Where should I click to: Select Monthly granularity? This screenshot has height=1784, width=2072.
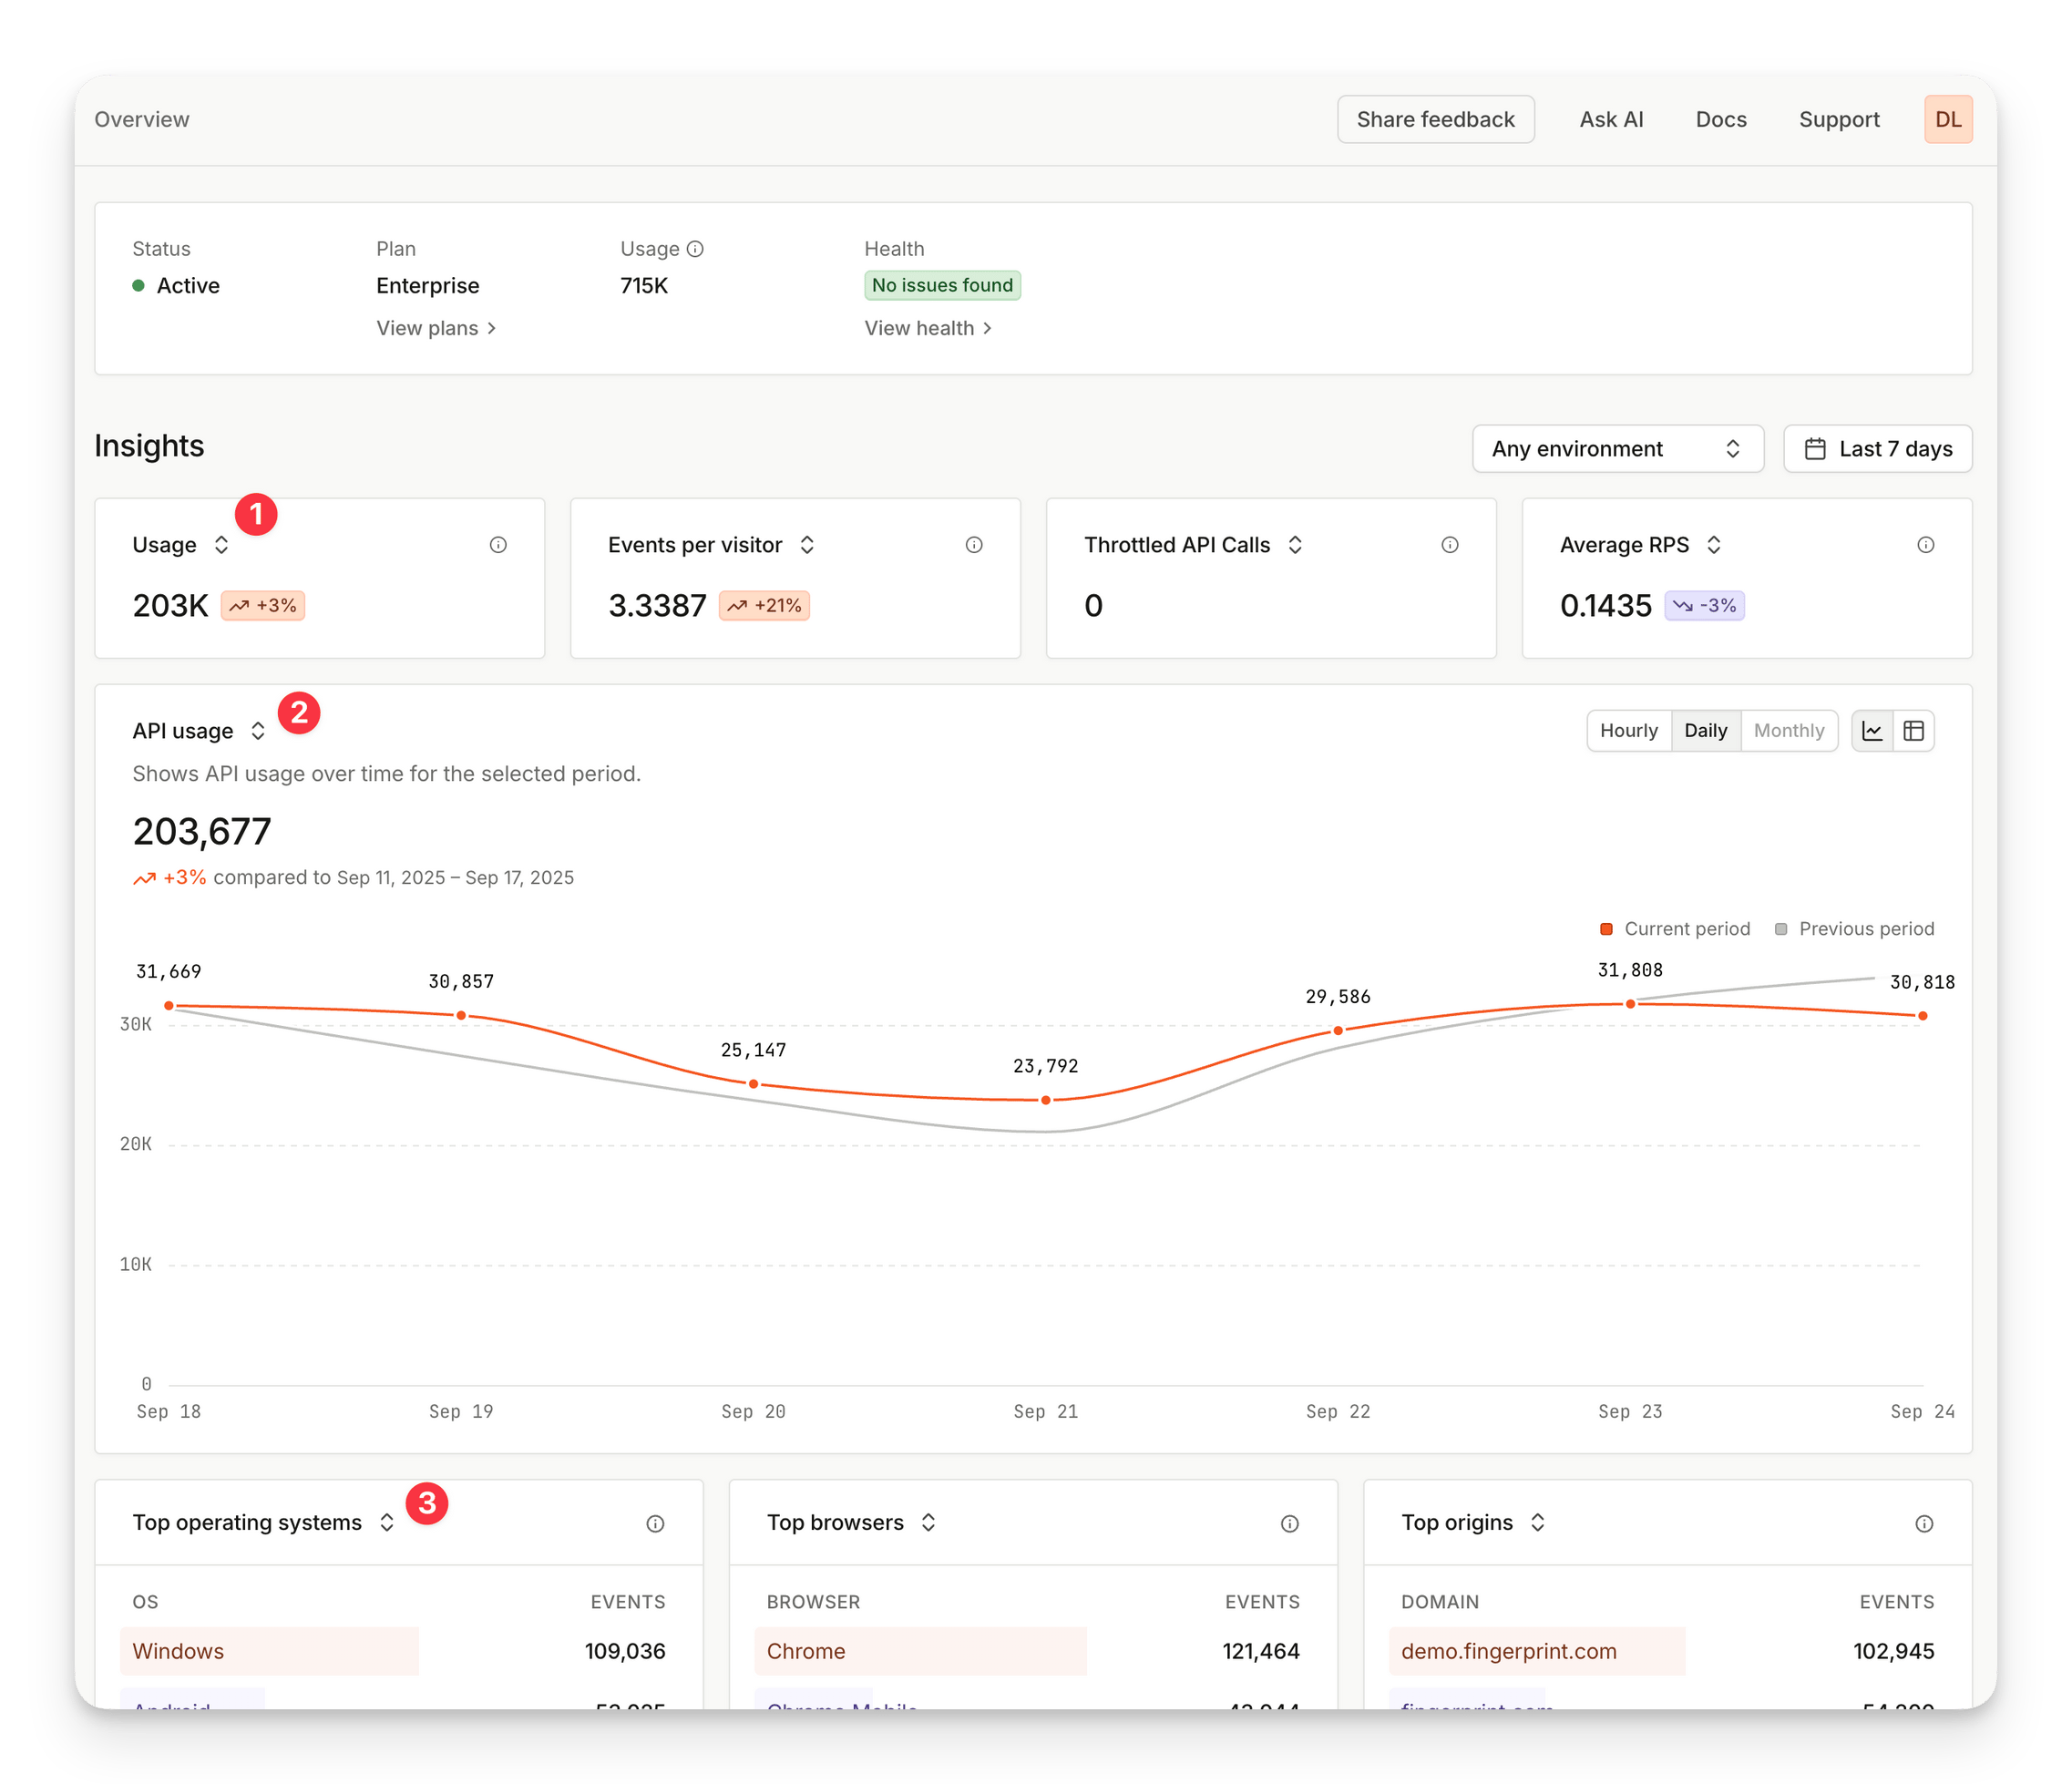click(x=1789, y=731)
